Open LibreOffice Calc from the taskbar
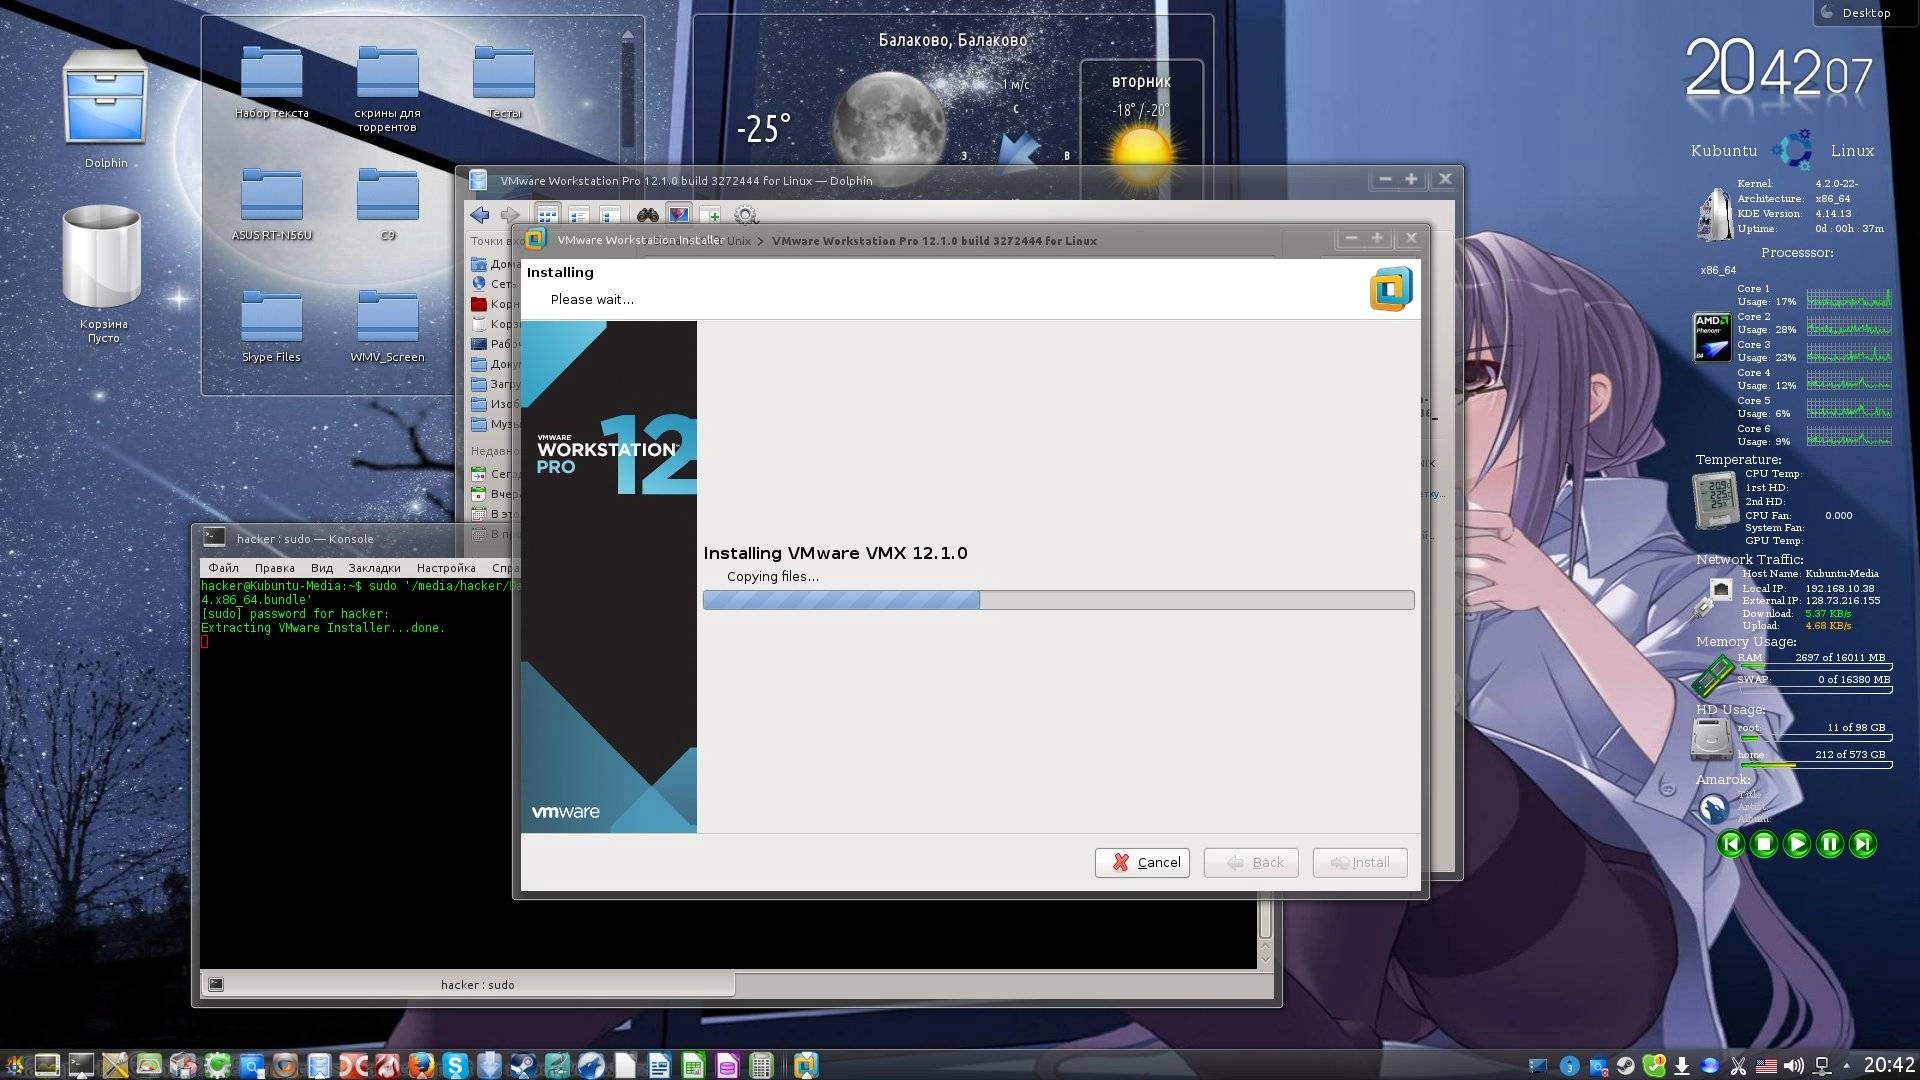Screen dimensions: 1920x1080 693,1065
